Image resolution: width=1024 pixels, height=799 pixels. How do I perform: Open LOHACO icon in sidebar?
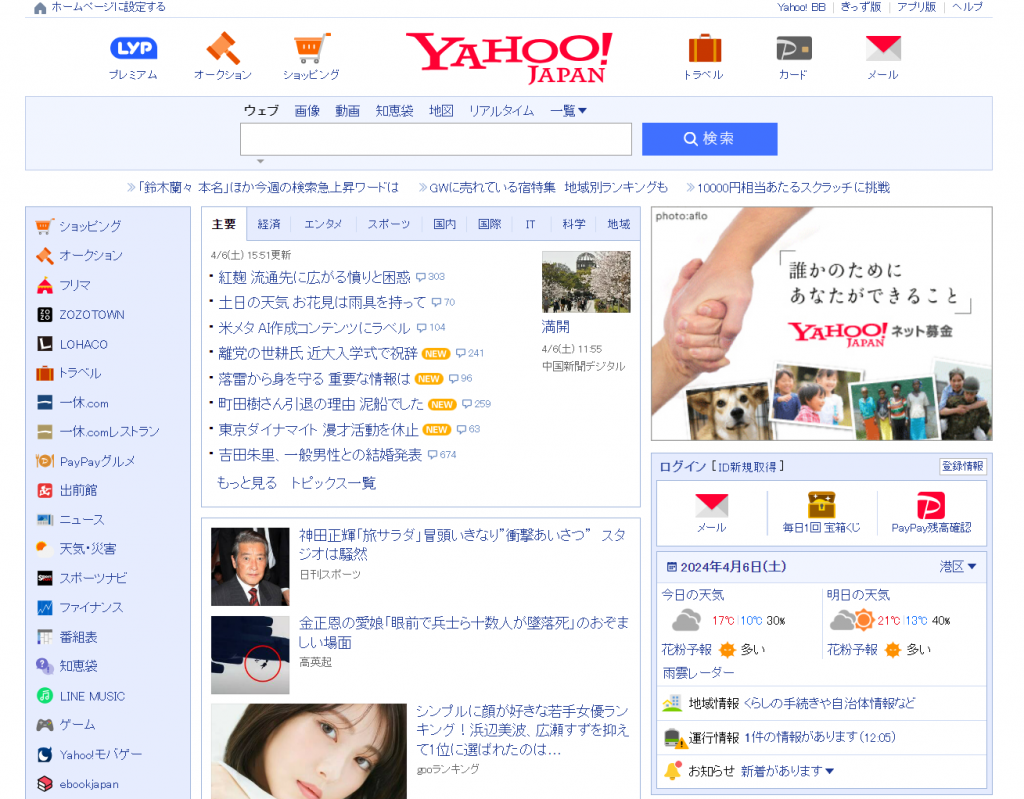[44, 344]
